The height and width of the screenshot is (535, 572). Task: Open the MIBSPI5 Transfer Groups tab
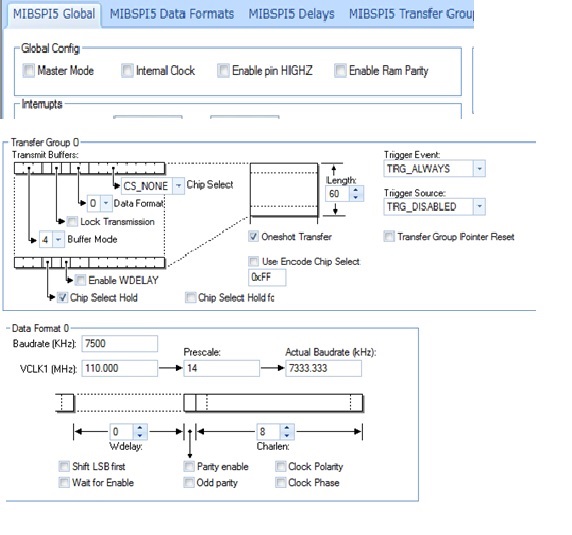(x=411, y=15)
